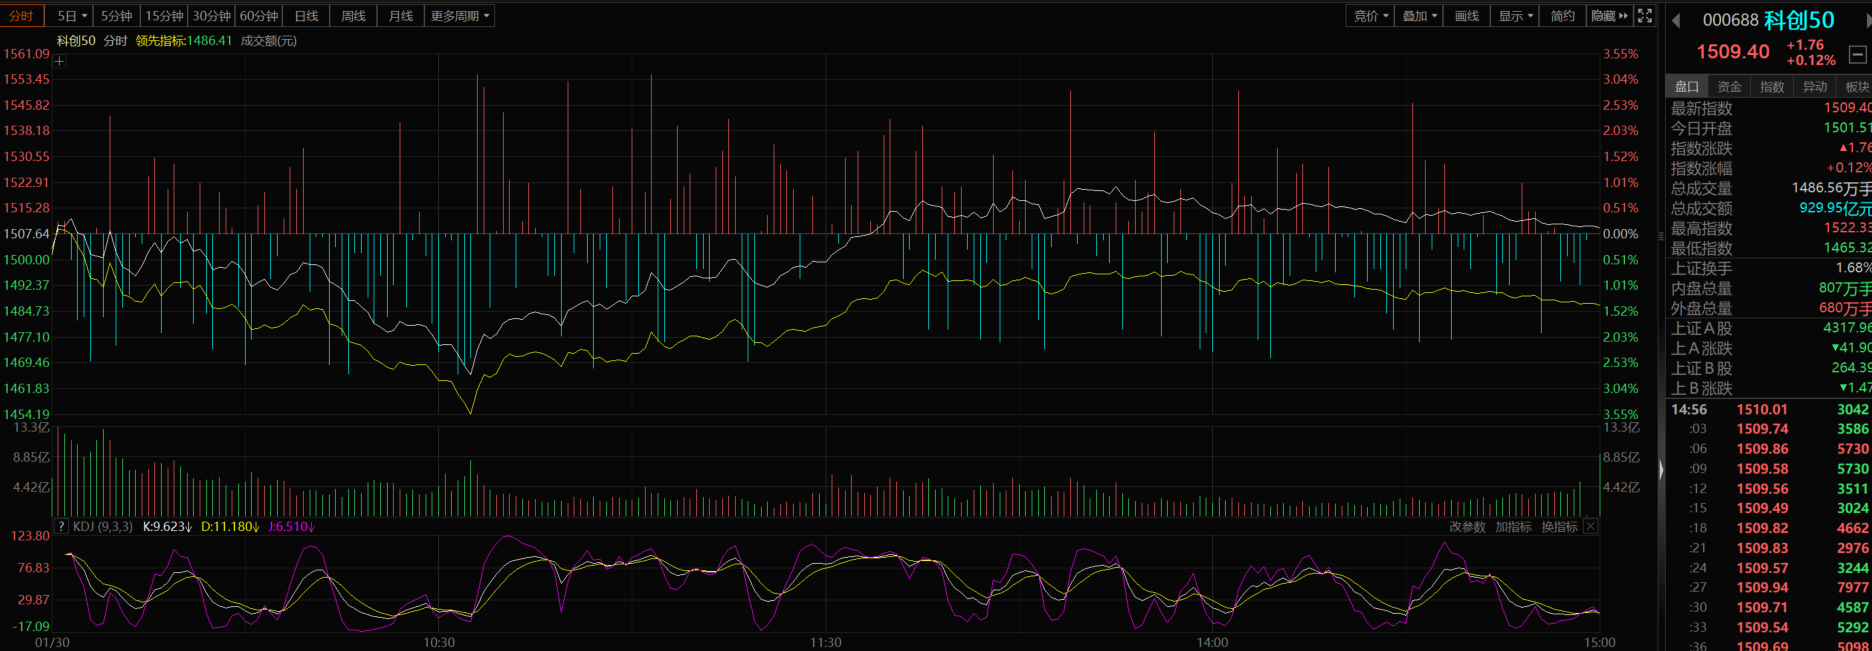Click the 14:00 time axis marker
This screenshot has width=1872, height=651.
click(1212, 642)
